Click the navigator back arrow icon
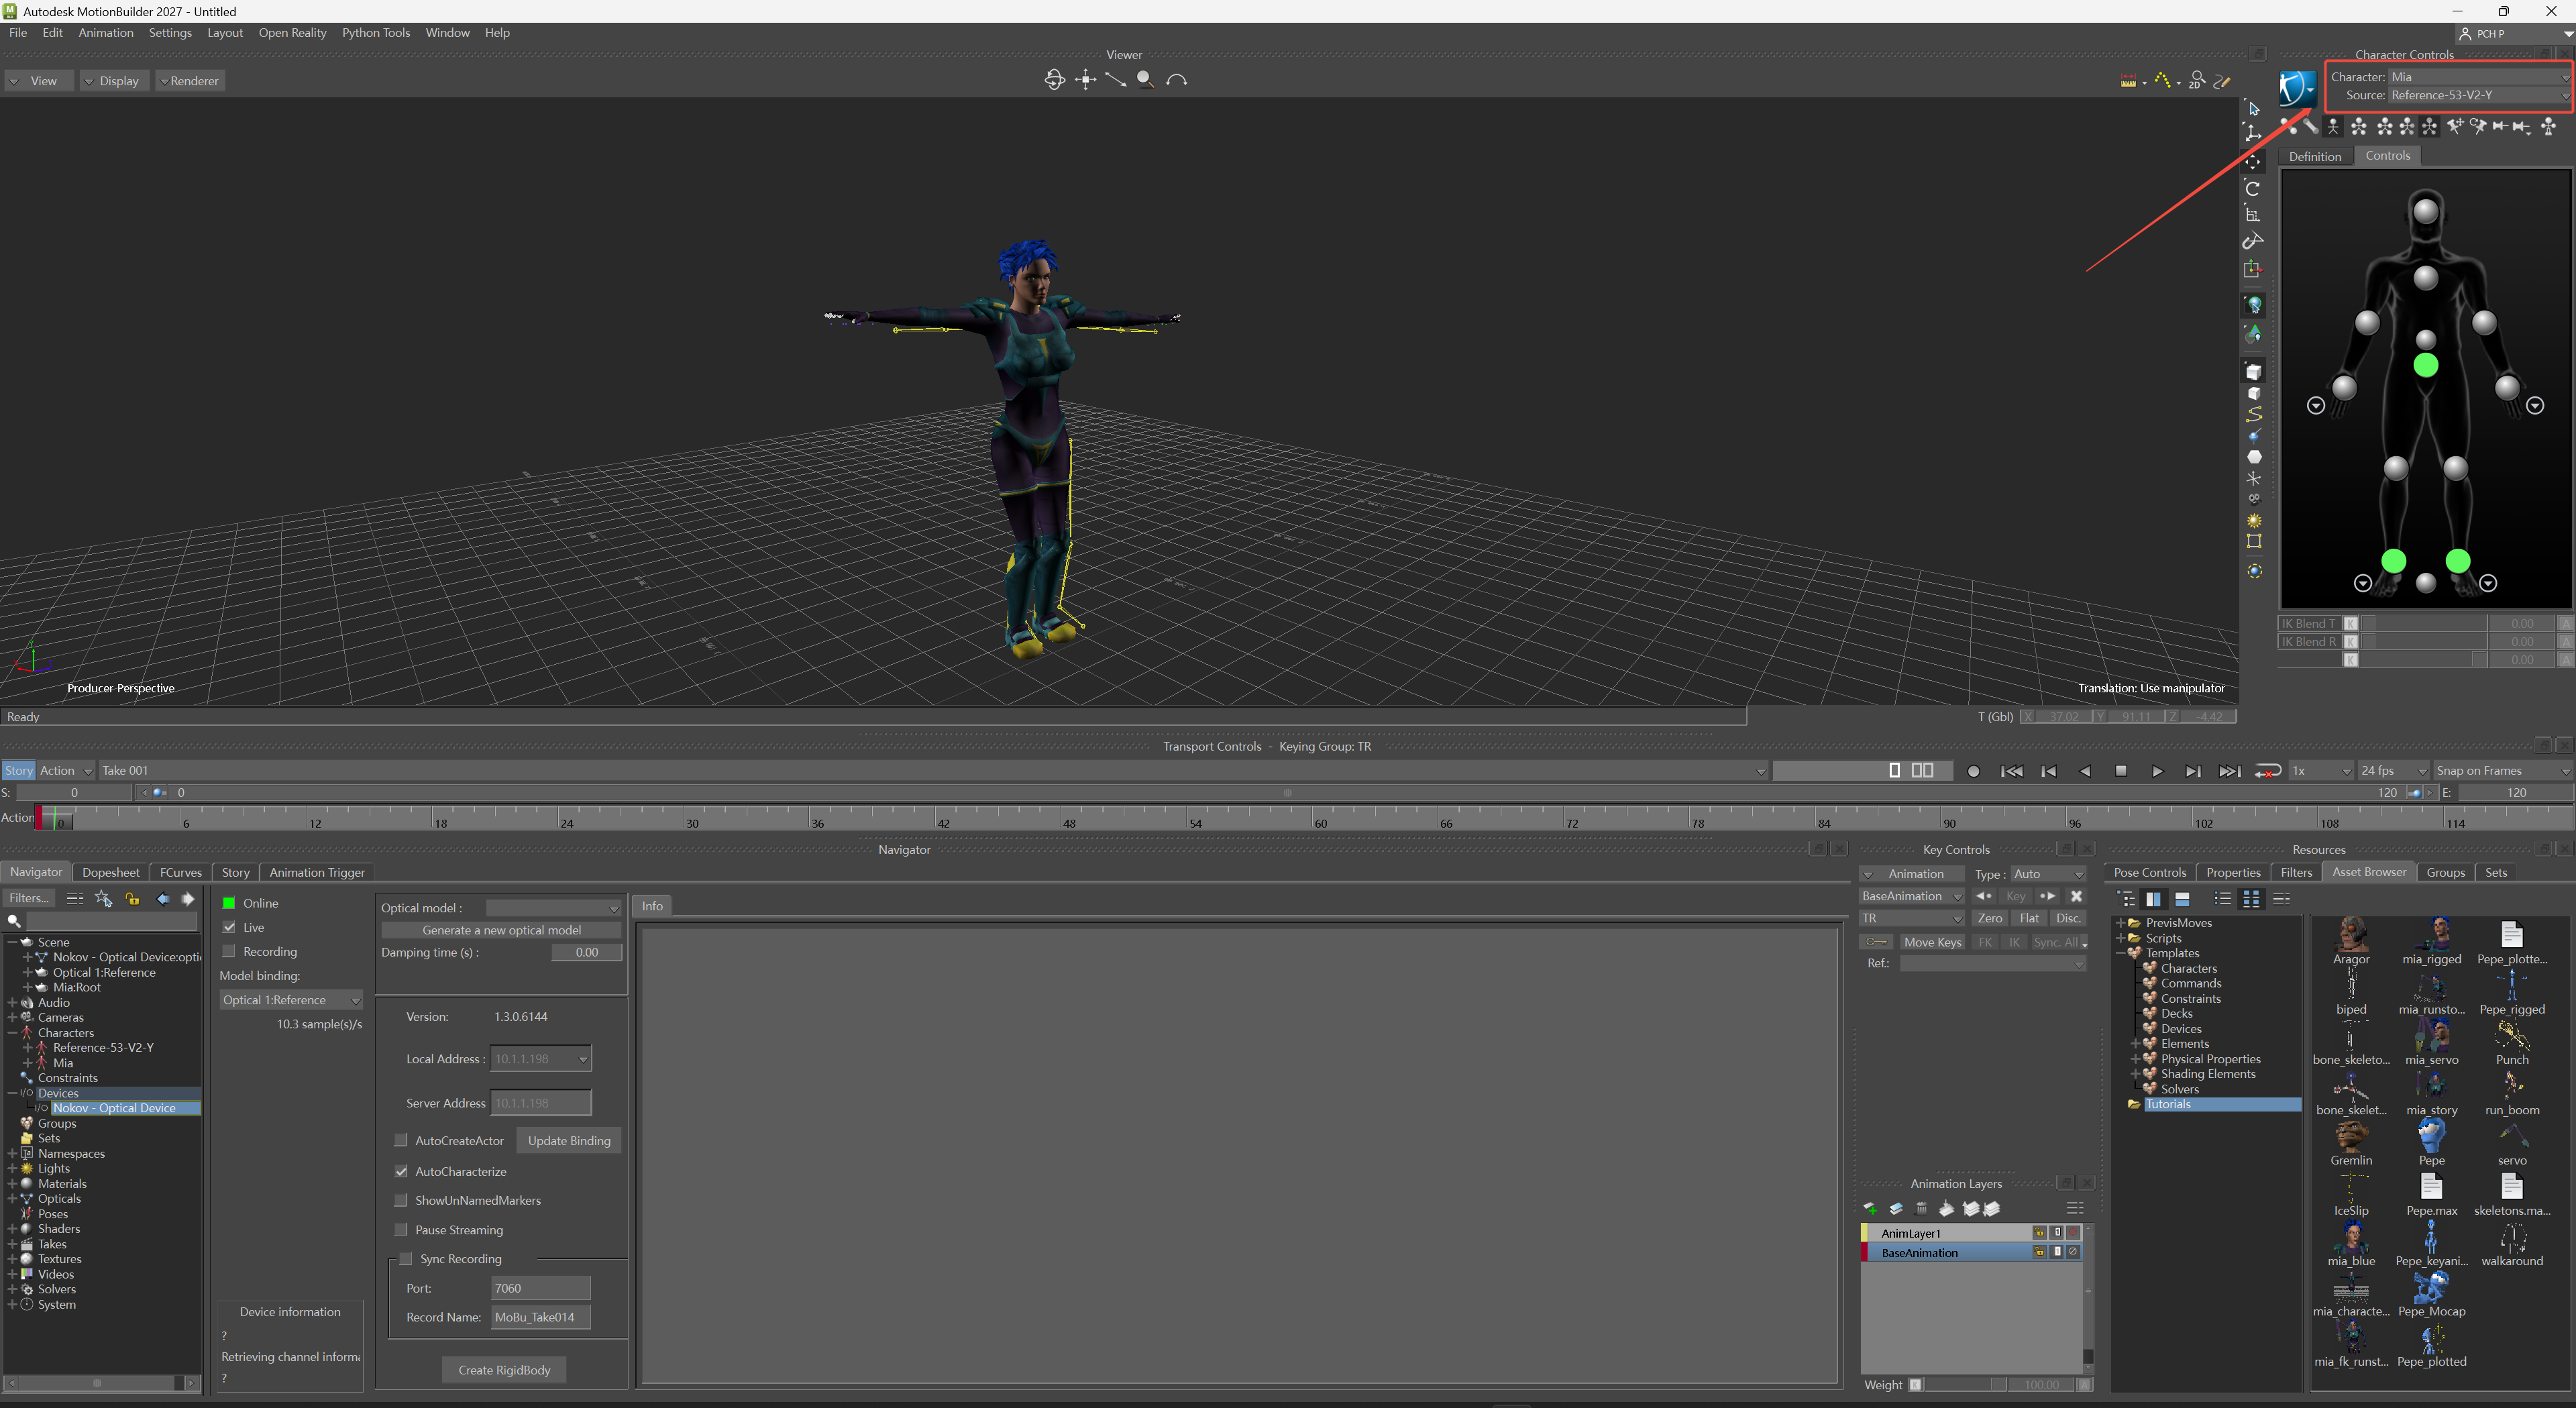 [163, 898]
